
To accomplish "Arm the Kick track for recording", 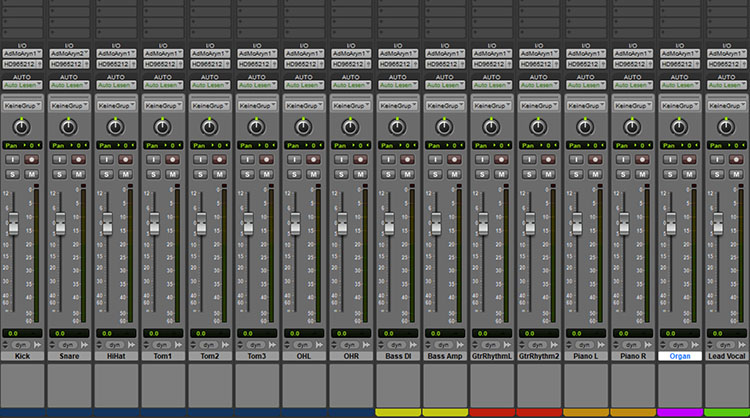I will pyautogui.click(x=32, y=160).
